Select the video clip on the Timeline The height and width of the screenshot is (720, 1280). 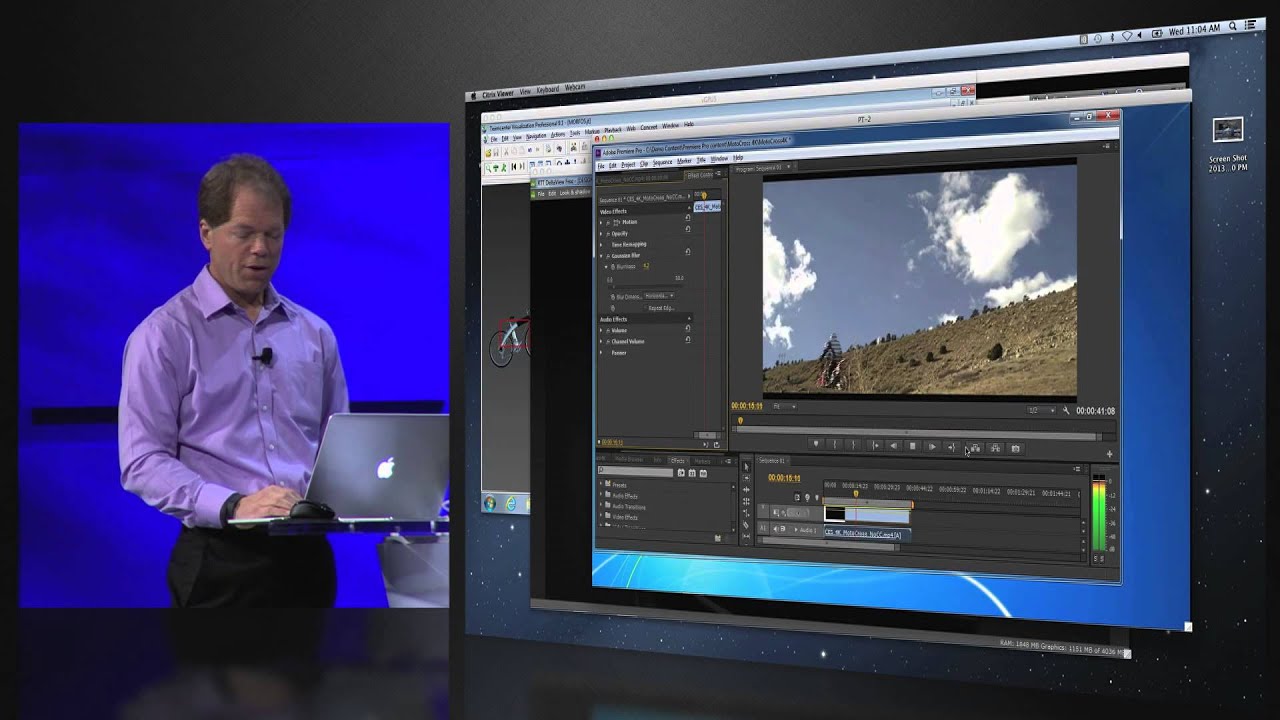point(866,513)
